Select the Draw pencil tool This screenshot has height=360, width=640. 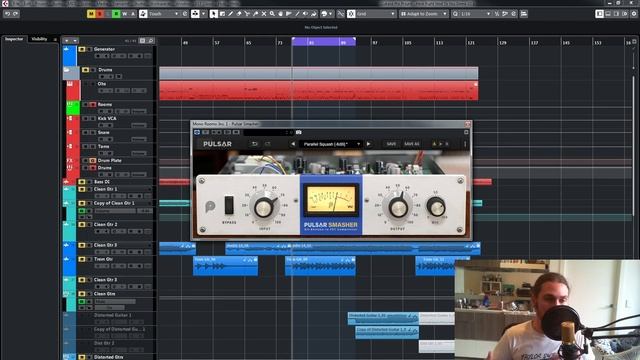230,14
